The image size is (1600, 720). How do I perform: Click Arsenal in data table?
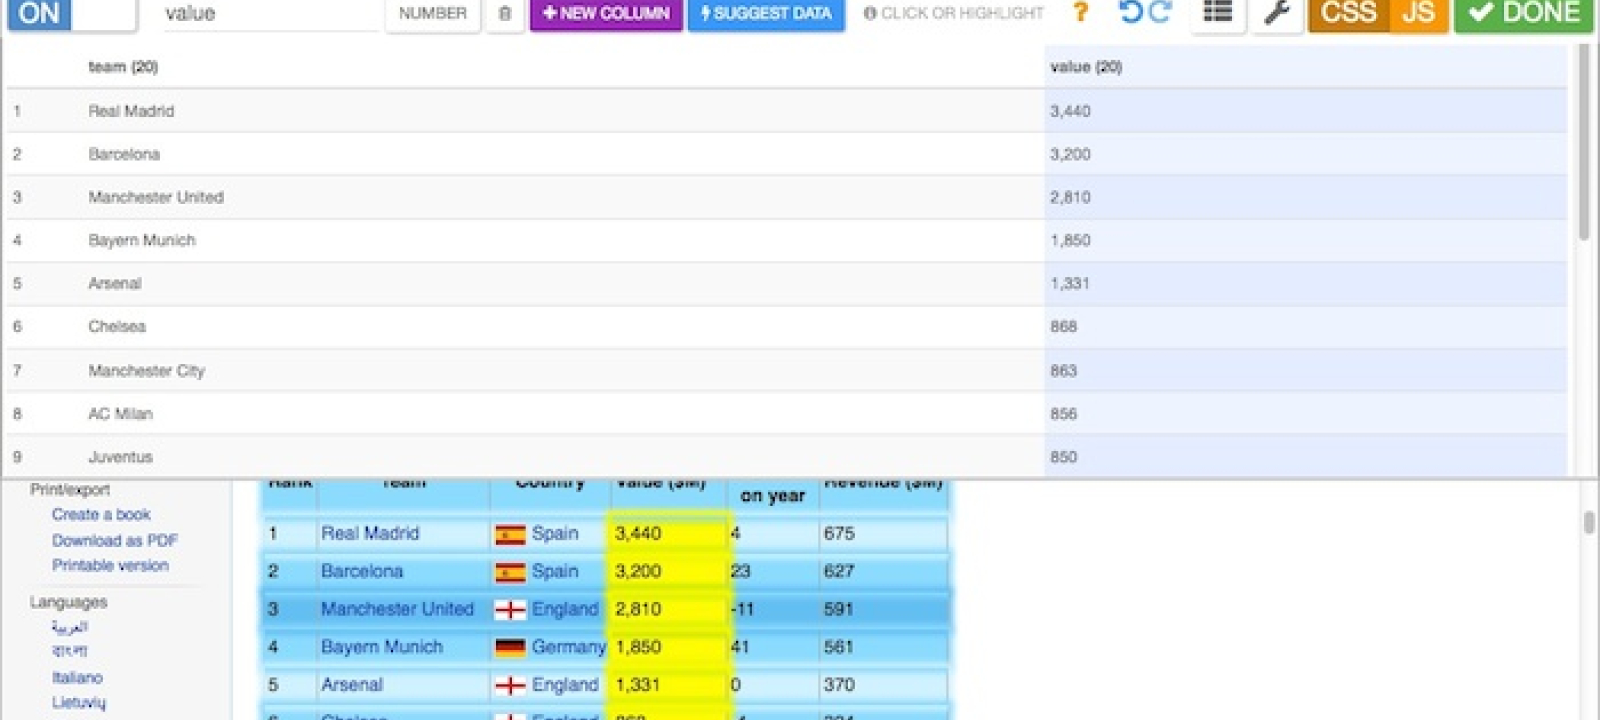click(115, 283)
